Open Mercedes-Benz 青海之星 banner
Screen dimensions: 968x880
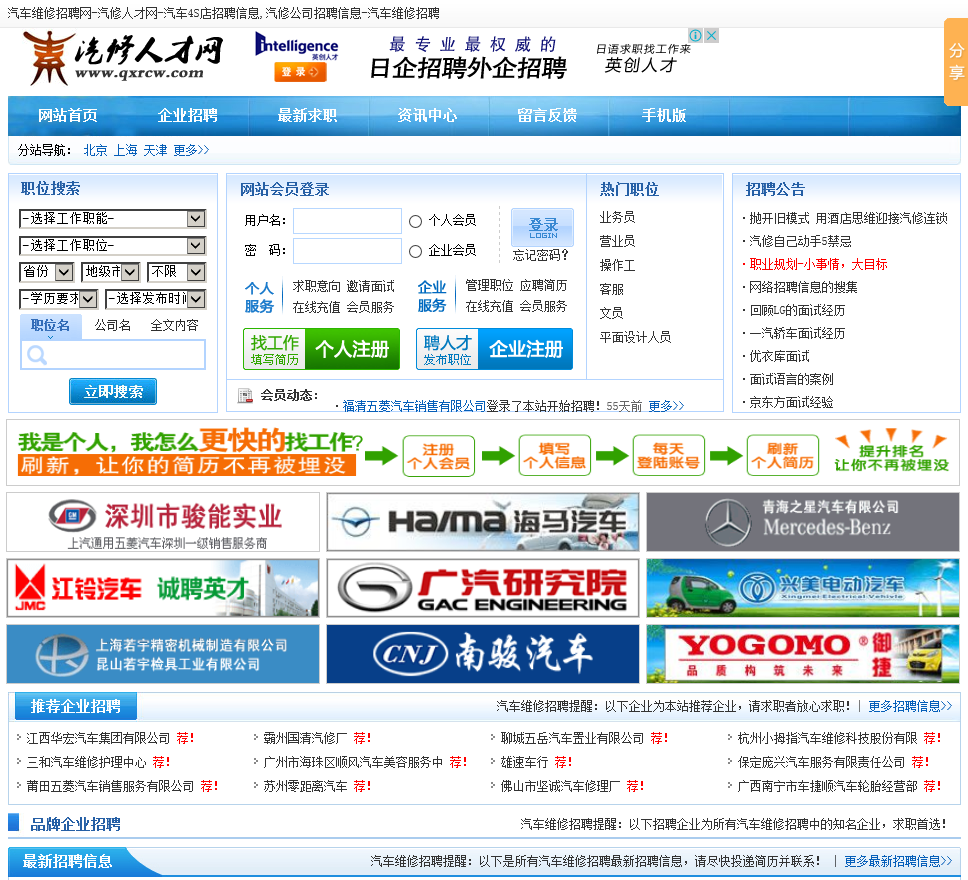[803, 522]
